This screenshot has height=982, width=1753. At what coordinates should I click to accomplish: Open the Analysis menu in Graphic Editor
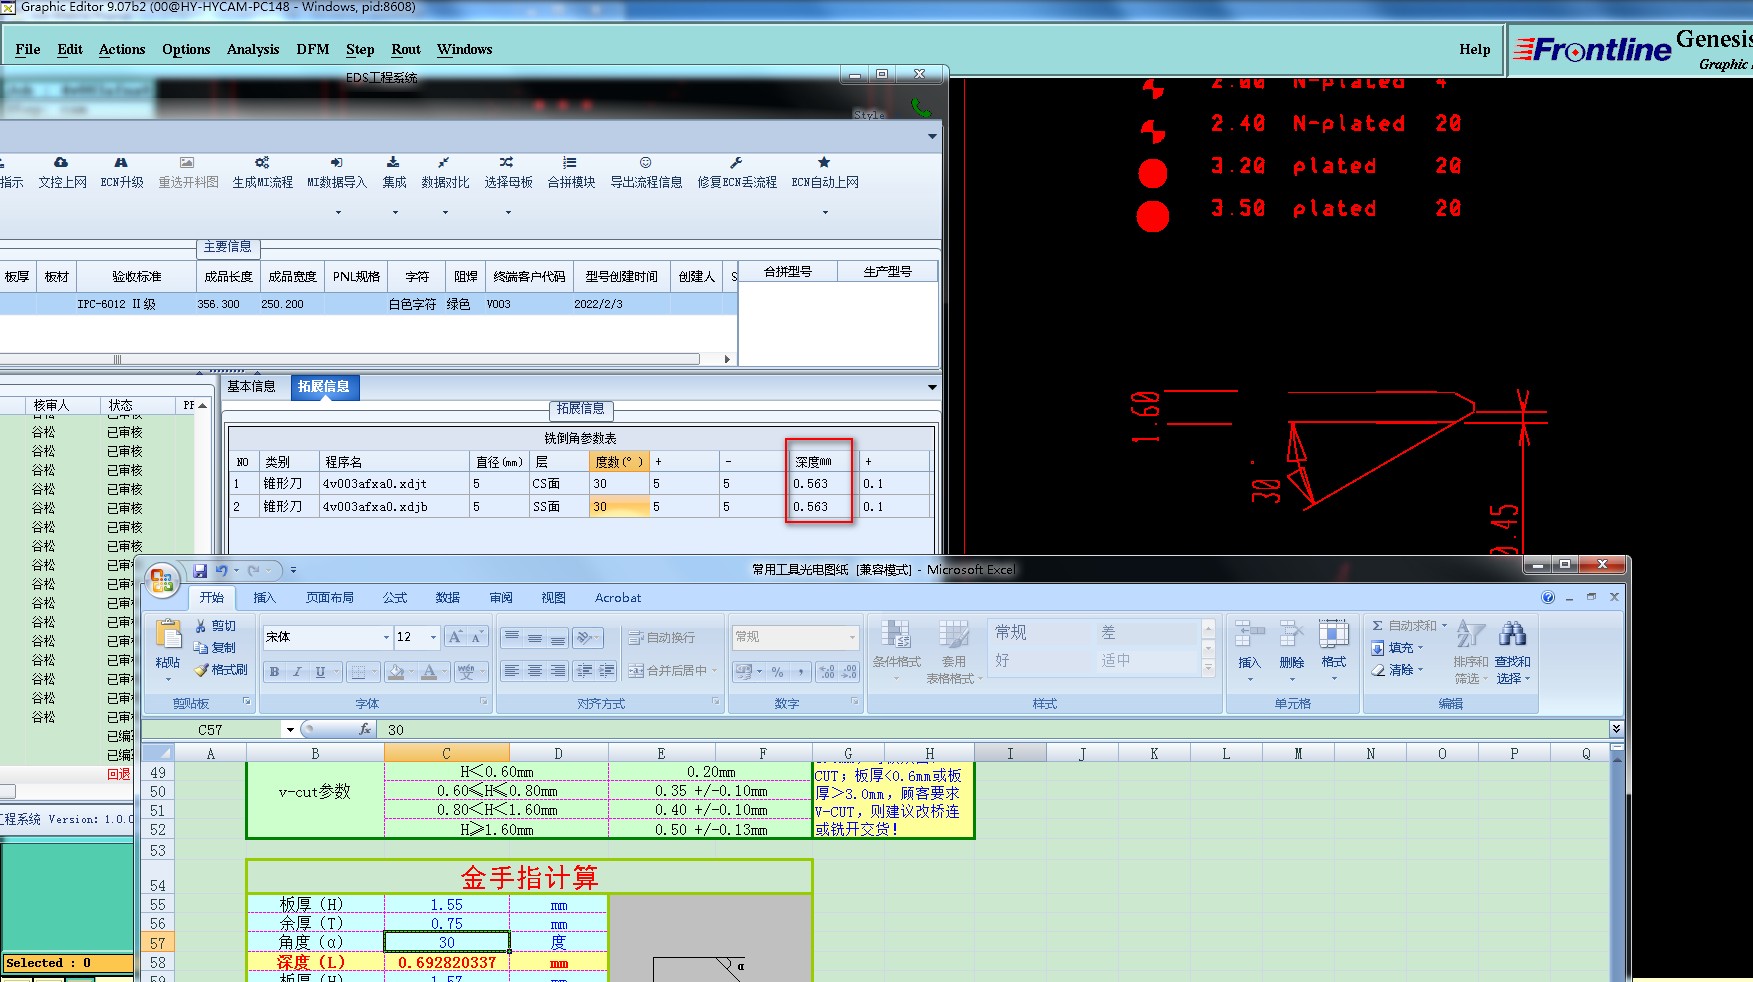click(253, 49)
